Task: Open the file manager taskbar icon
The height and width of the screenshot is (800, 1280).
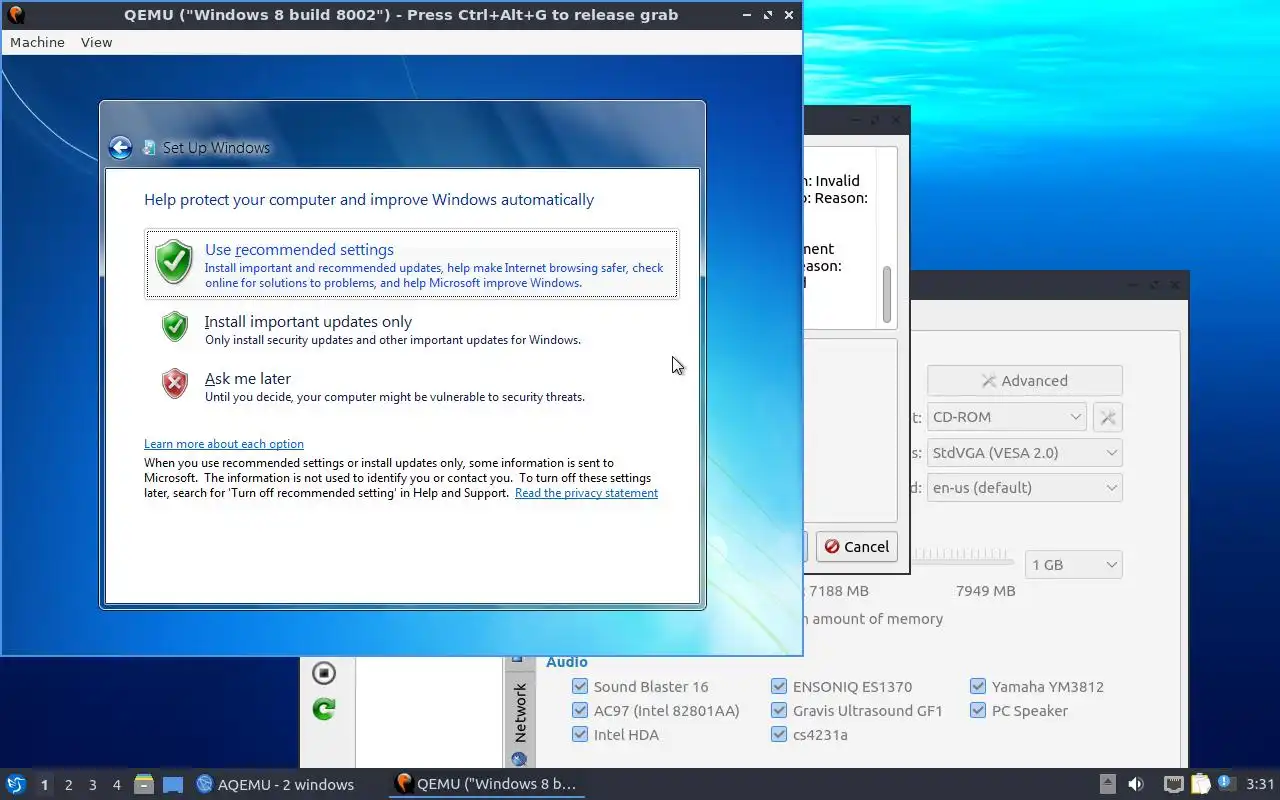Action: click(144, 784)
